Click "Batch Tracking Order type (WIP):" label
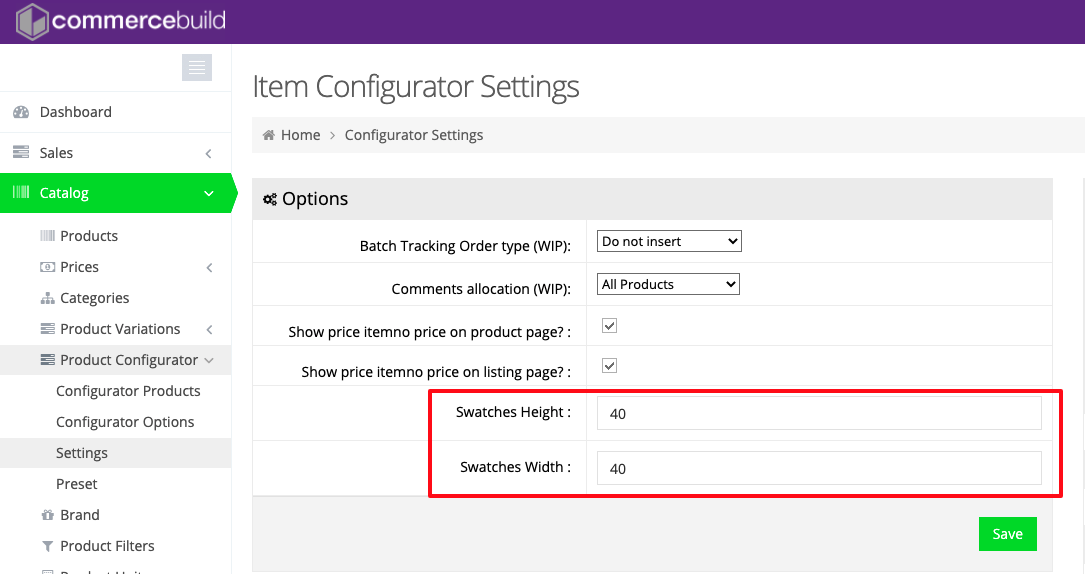 [465, 246]
